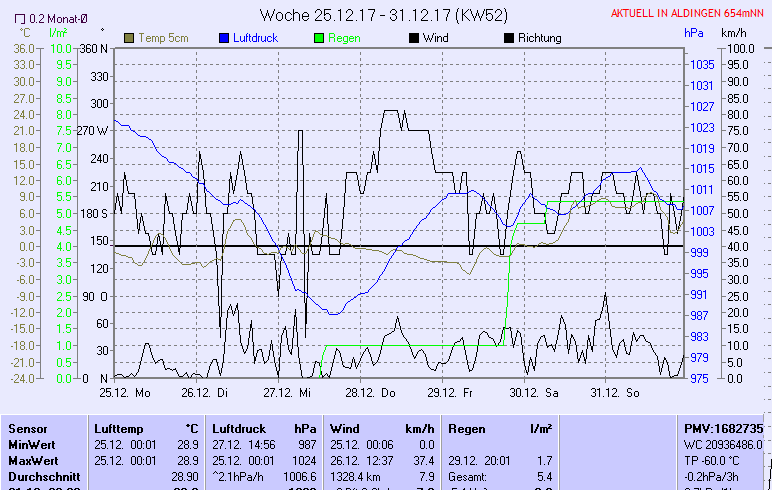Click the green Regen legend swatch
772x490 pixels.
320,38
